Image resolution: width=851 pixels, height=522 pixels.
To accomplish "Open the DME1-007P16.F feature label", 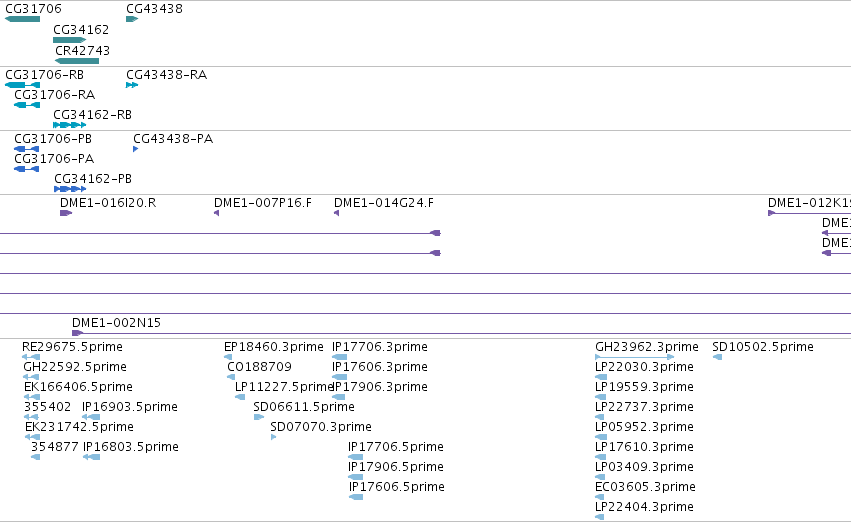I will click(263, 202).
